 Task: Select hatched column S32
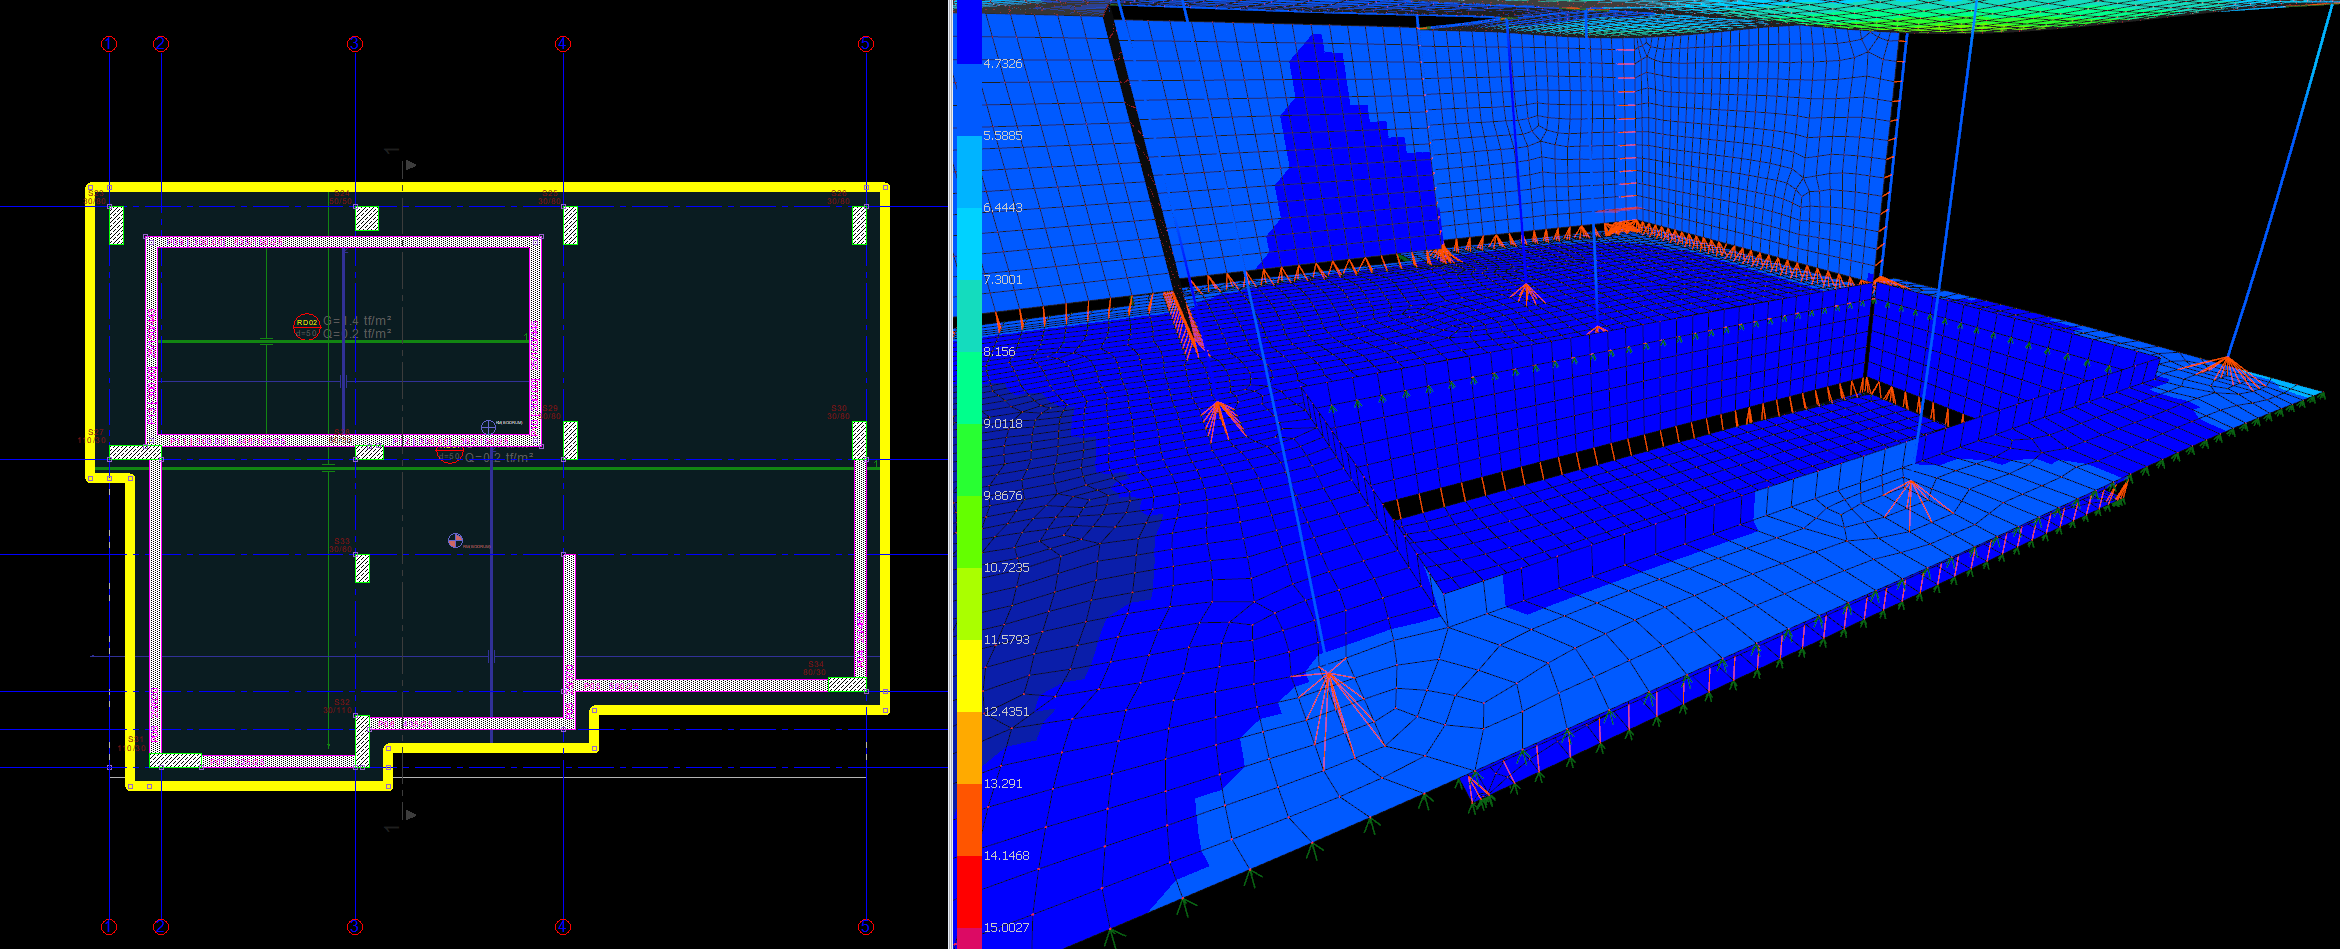pos(362,741)
